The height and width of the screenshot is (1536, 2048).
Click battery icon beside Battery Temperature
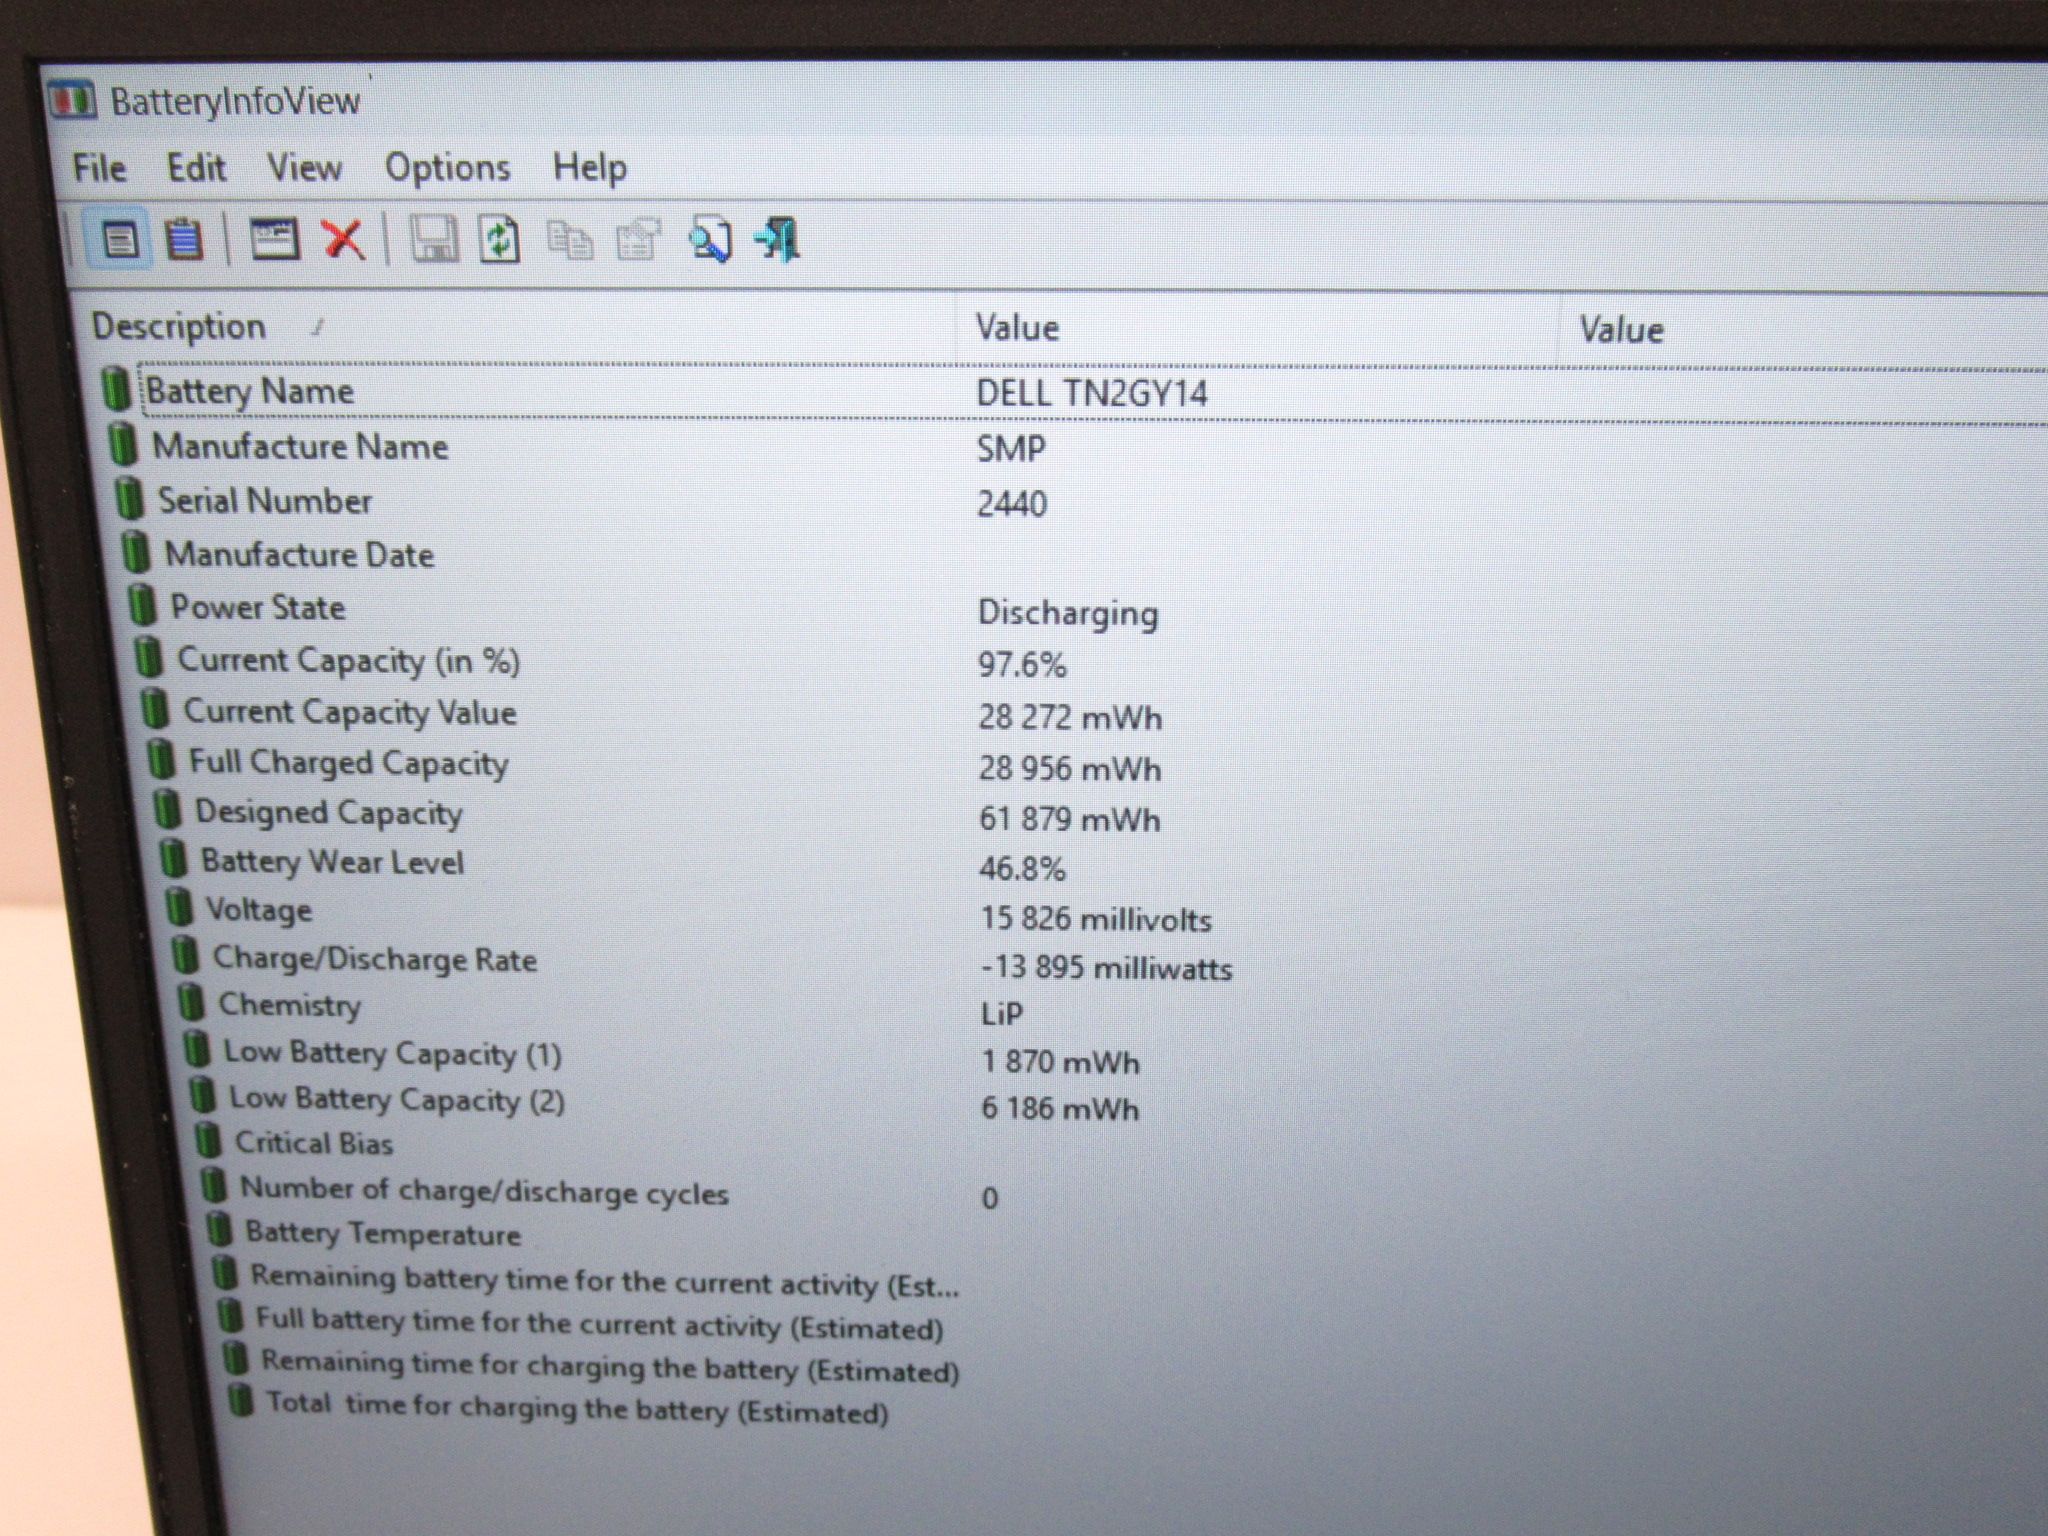(219, 1229)
